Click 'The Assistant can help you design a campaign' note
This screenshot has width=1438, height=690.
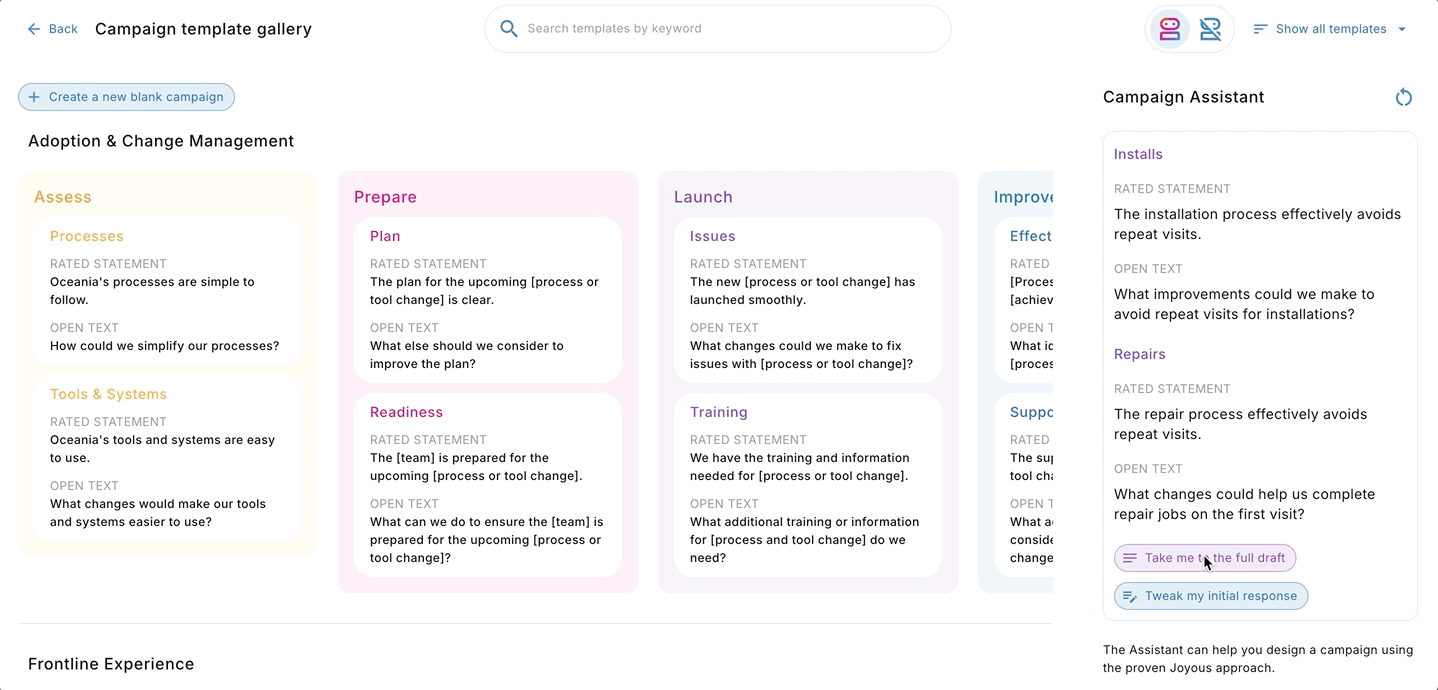[x=1258, y=659]
